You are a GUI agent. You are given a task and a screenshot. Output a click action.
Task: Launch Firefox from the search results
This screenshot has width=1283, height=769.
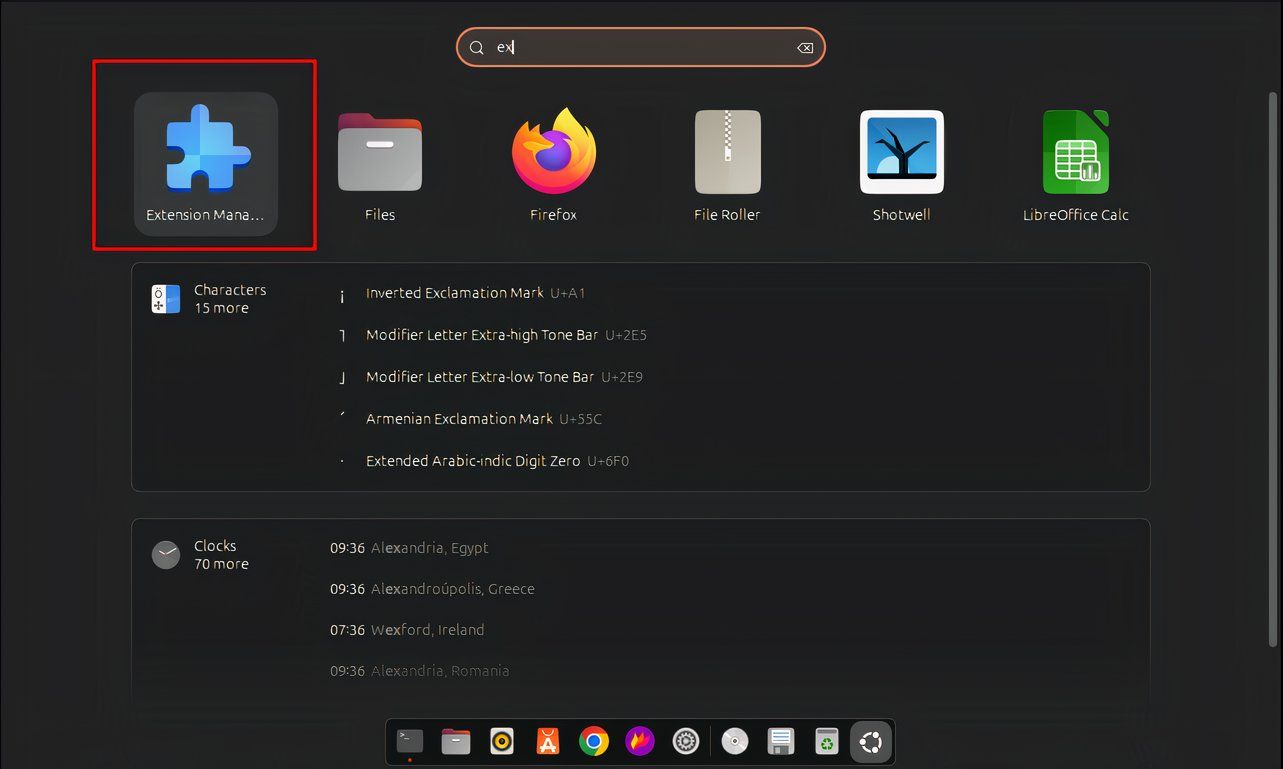(x=553, y=152)
